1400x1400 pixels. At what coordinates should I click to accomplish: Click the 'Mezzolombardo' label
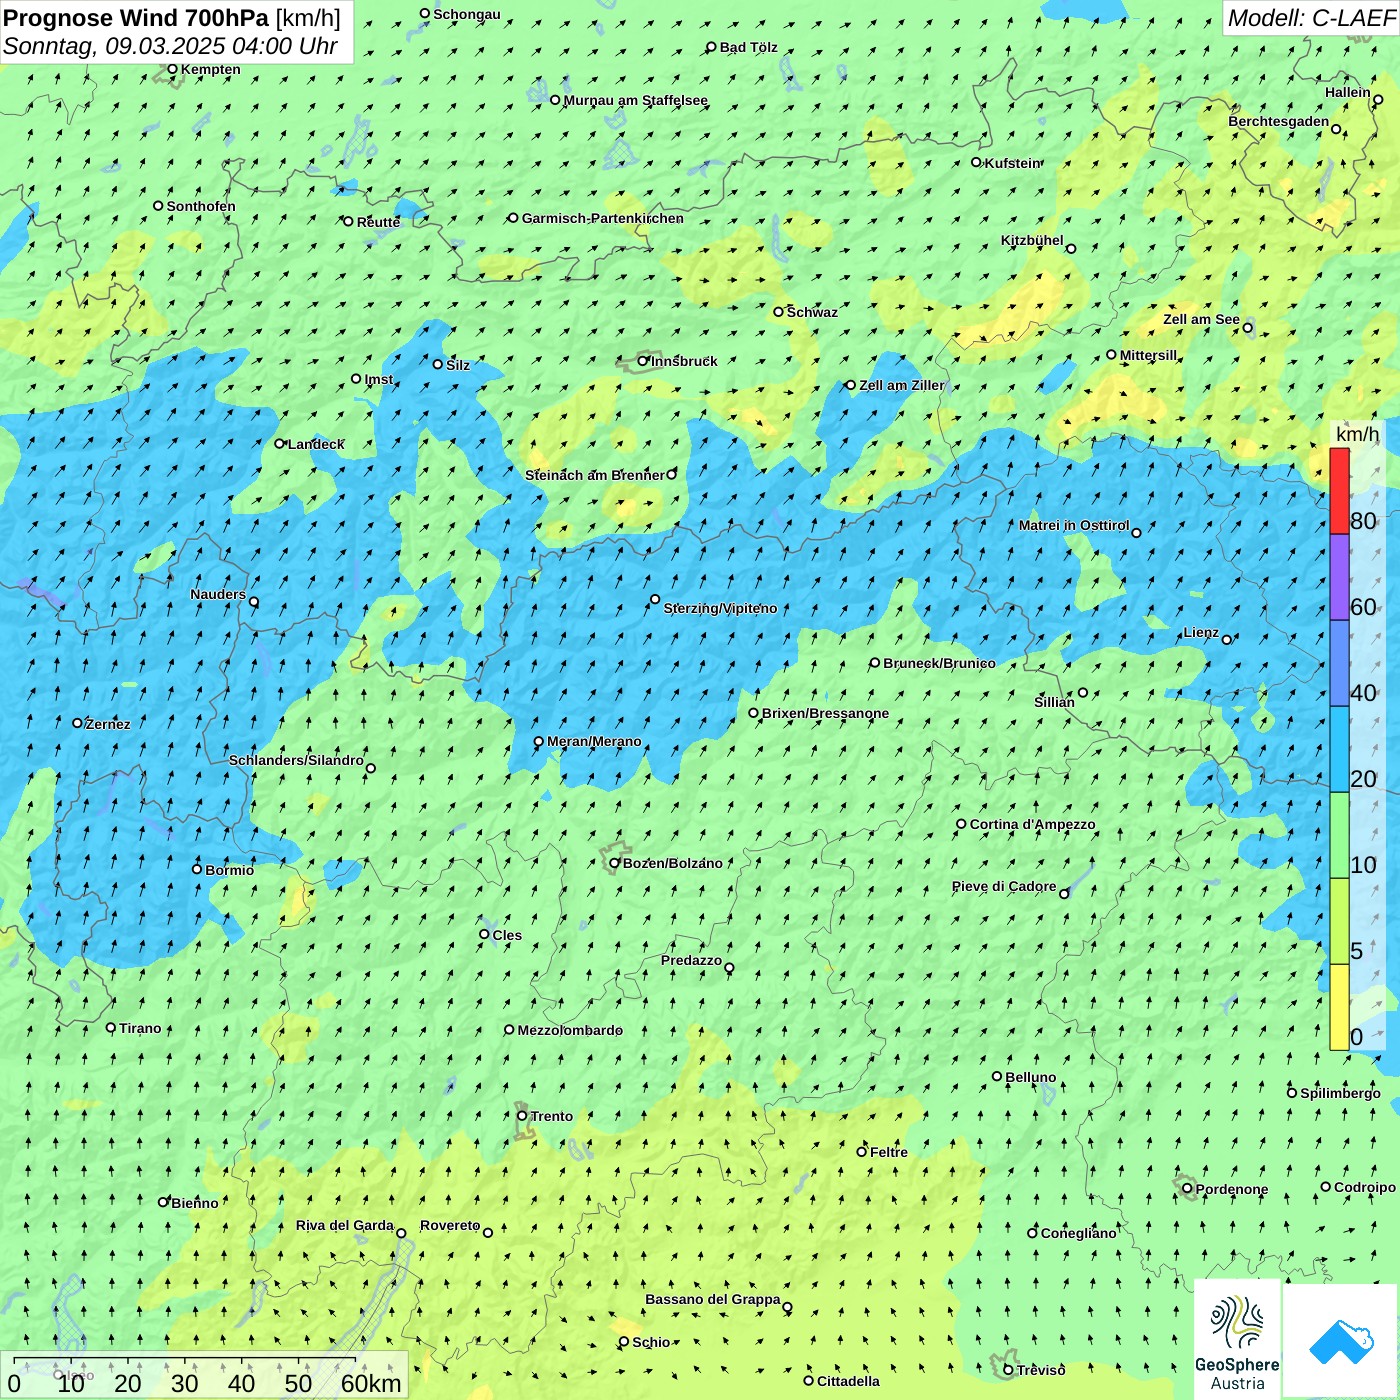click(x=570, y=1030)
